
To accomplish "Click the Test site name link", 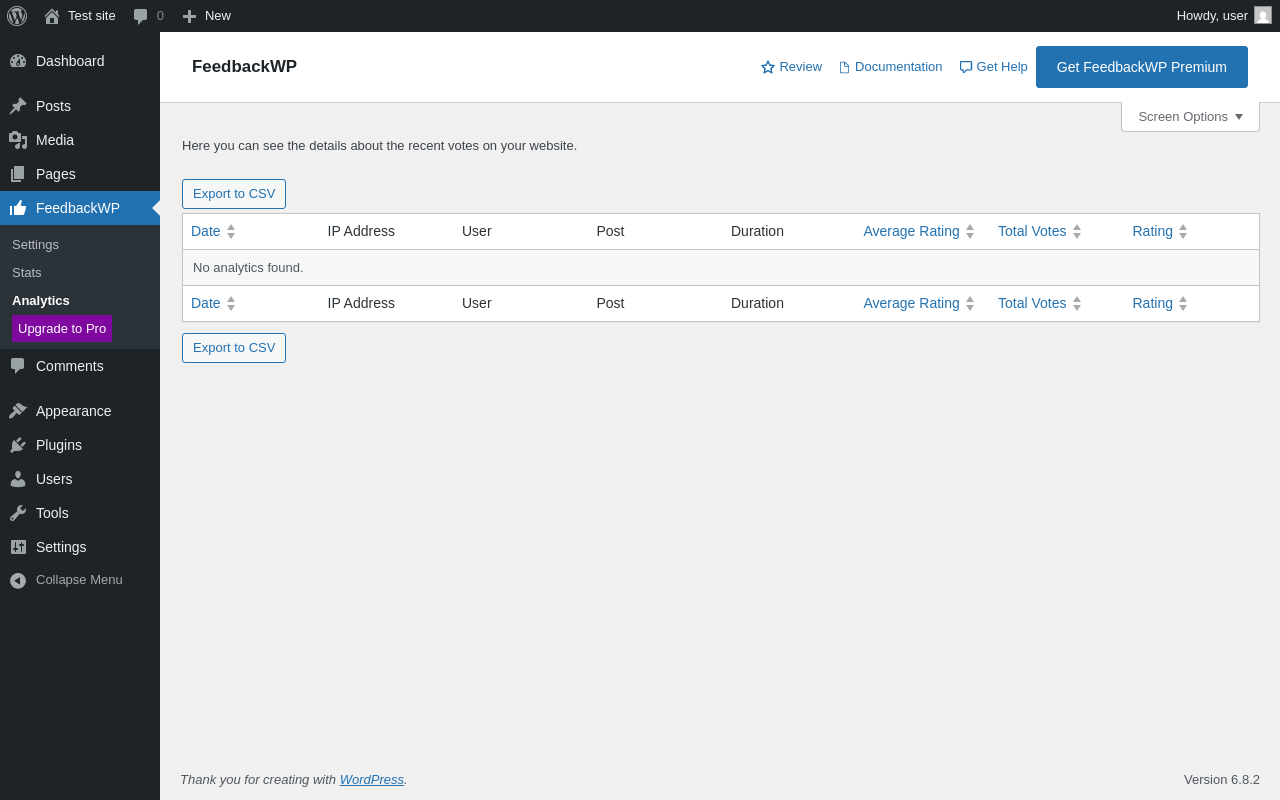I will click(x=92, y=16).
